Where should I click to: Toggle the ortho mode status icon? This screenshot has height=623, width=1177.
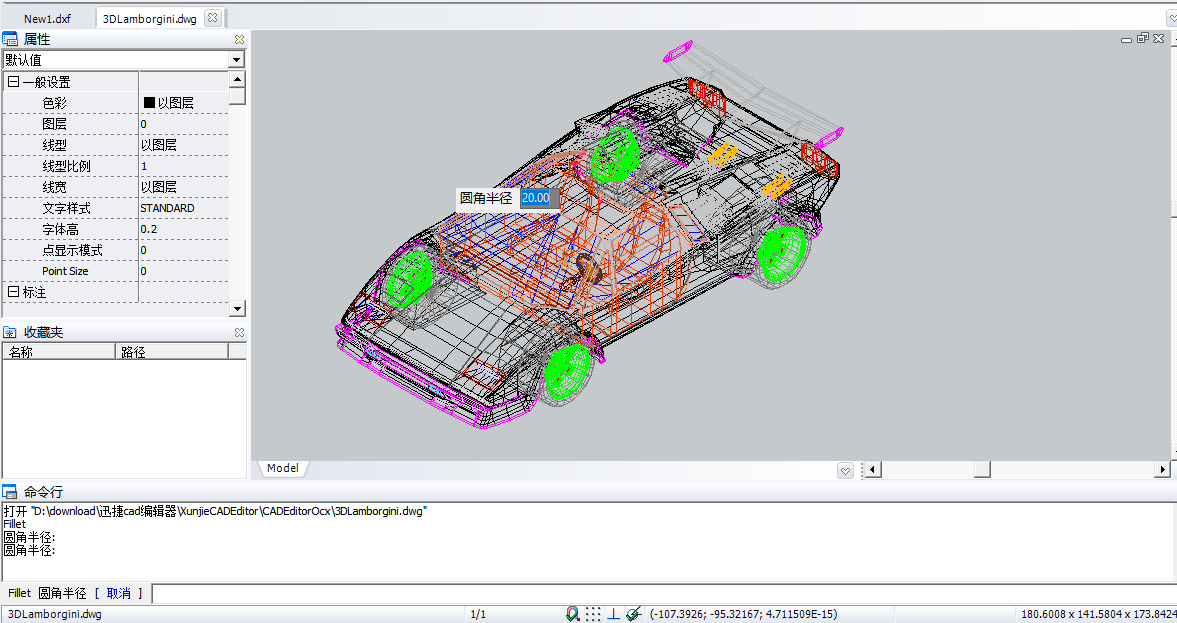pos(613,614)
